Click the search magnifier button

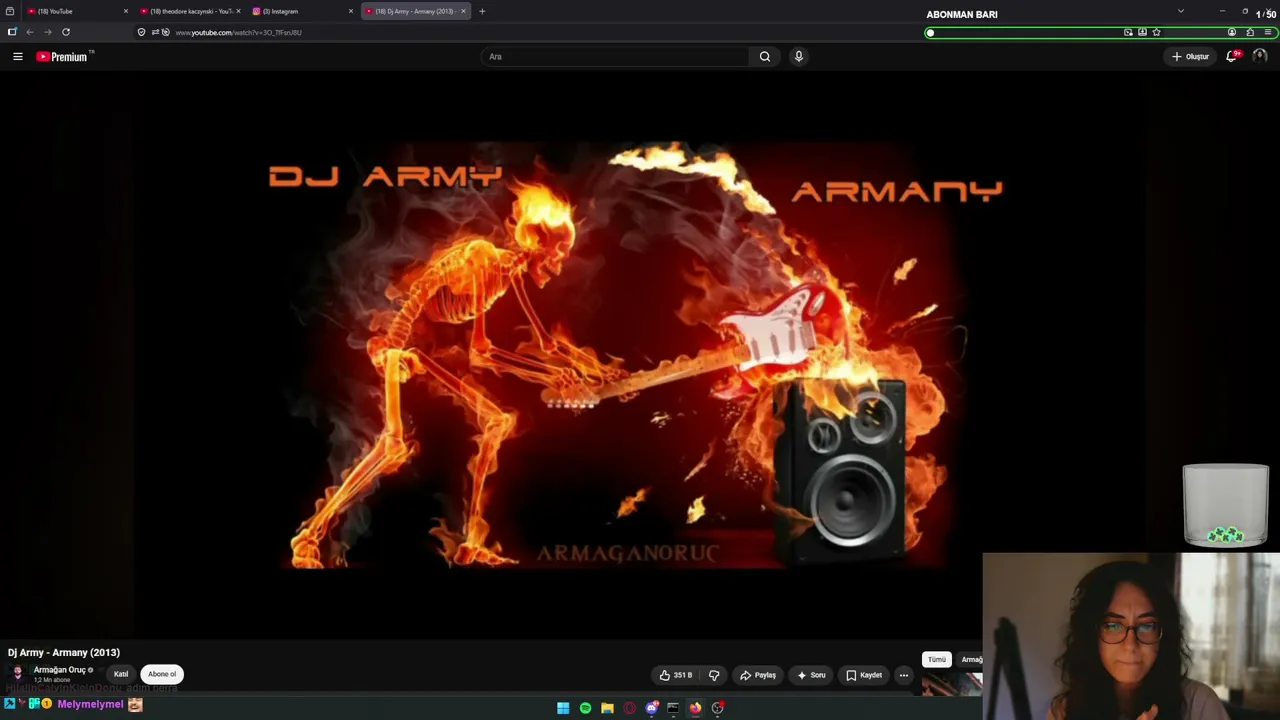(x=765, y=57)
